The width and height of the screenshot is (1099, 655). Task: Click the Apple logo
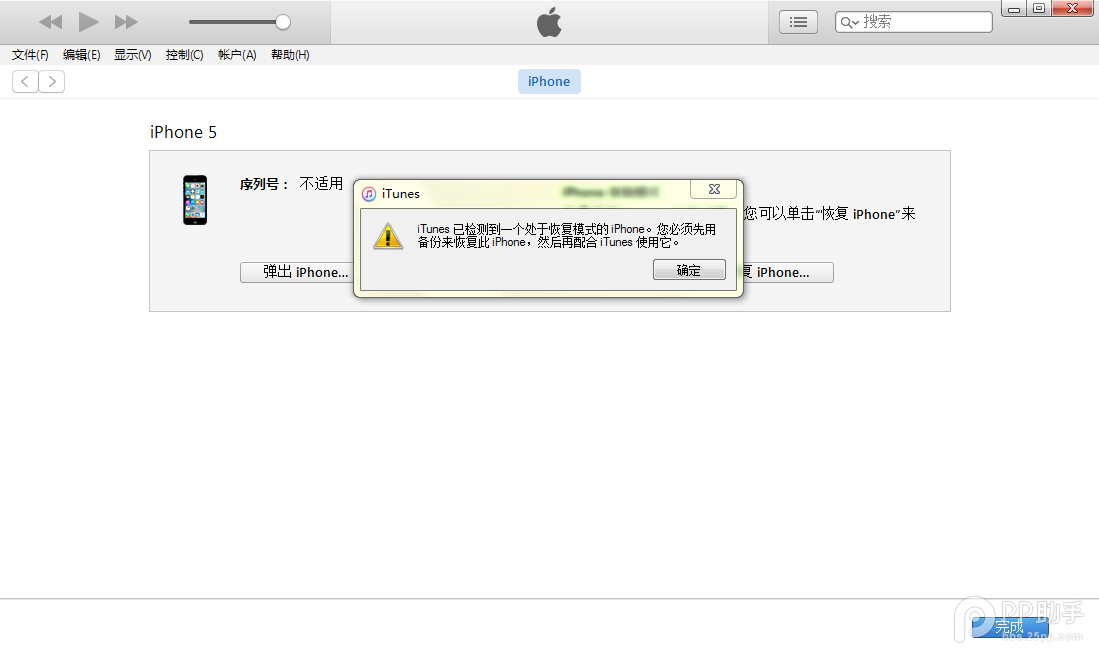(x=549, y=22)
